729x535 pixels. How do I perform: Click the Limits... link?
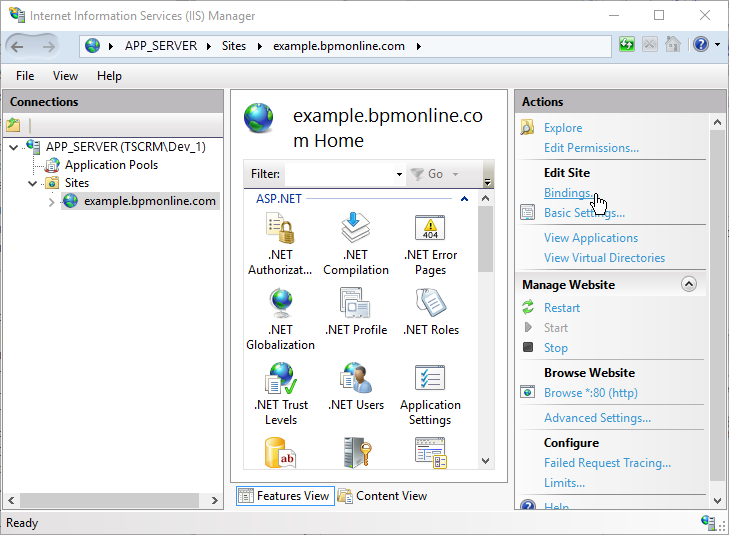click(x=564, y=483)
